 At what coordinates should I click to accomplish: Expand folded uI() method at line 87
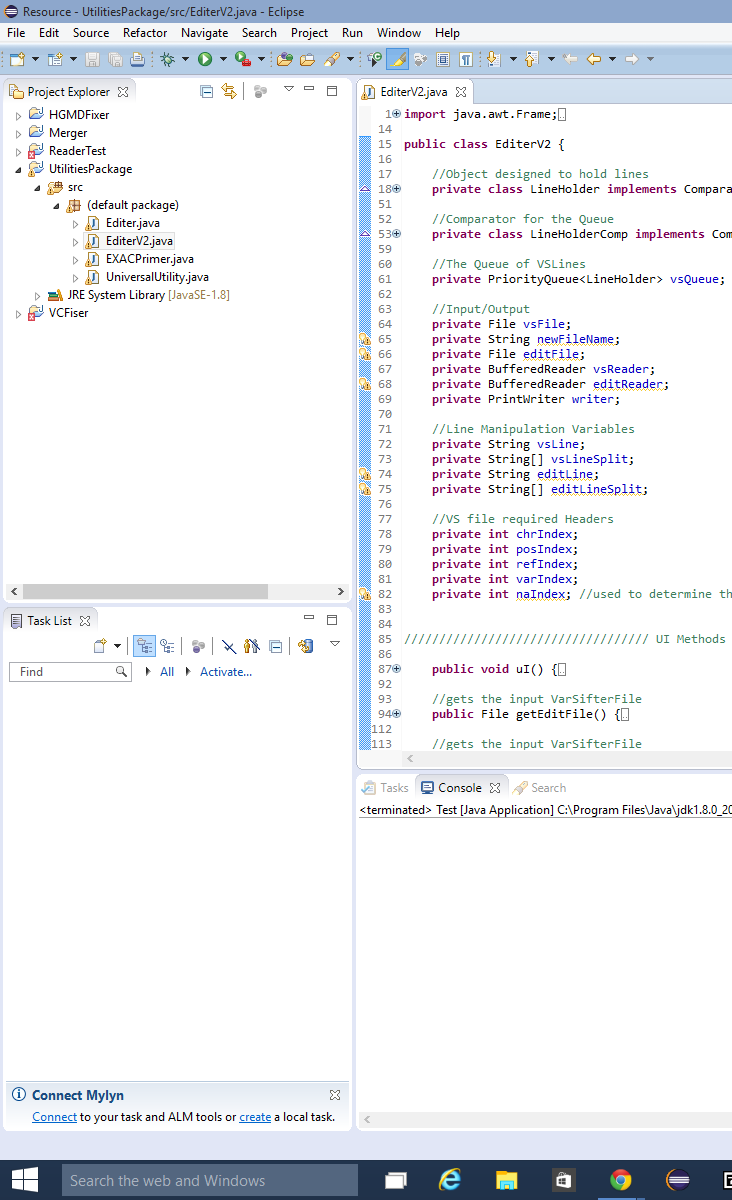396,669
